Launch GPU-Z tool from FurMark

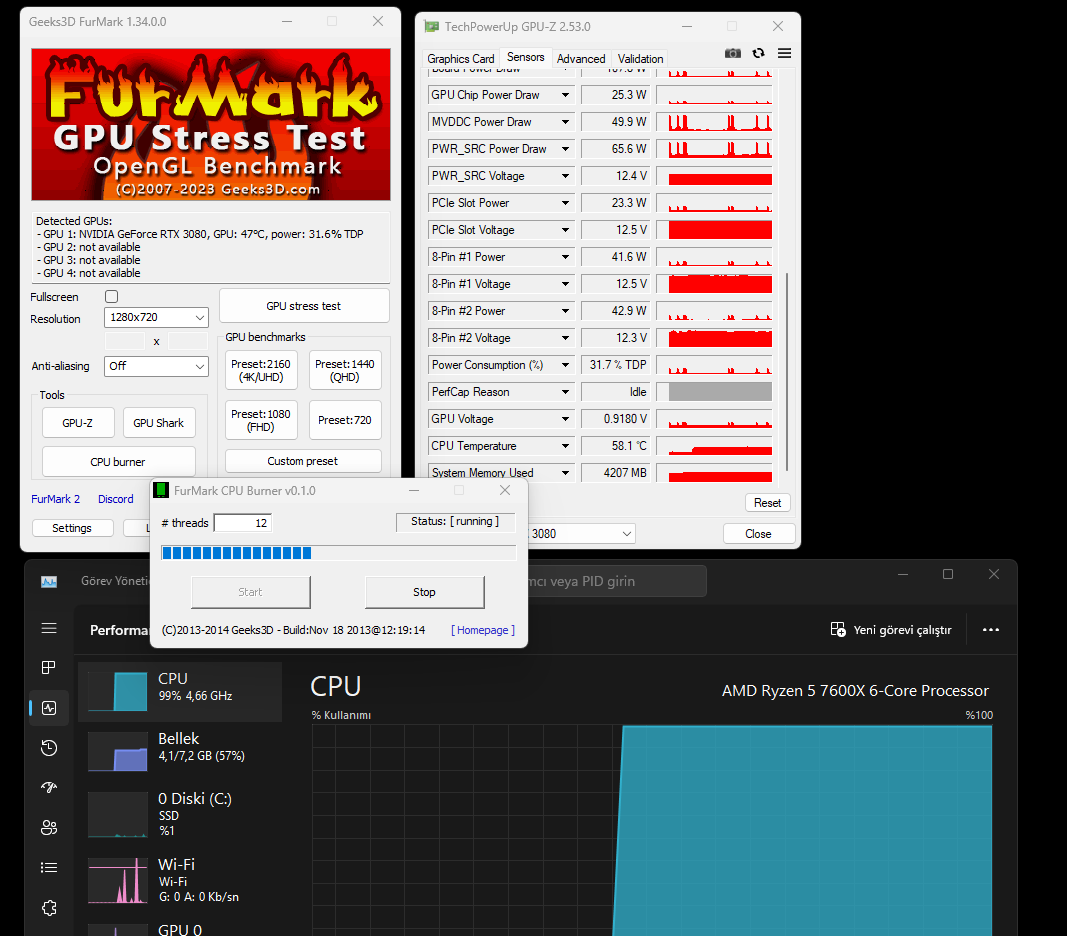point(78,423)
